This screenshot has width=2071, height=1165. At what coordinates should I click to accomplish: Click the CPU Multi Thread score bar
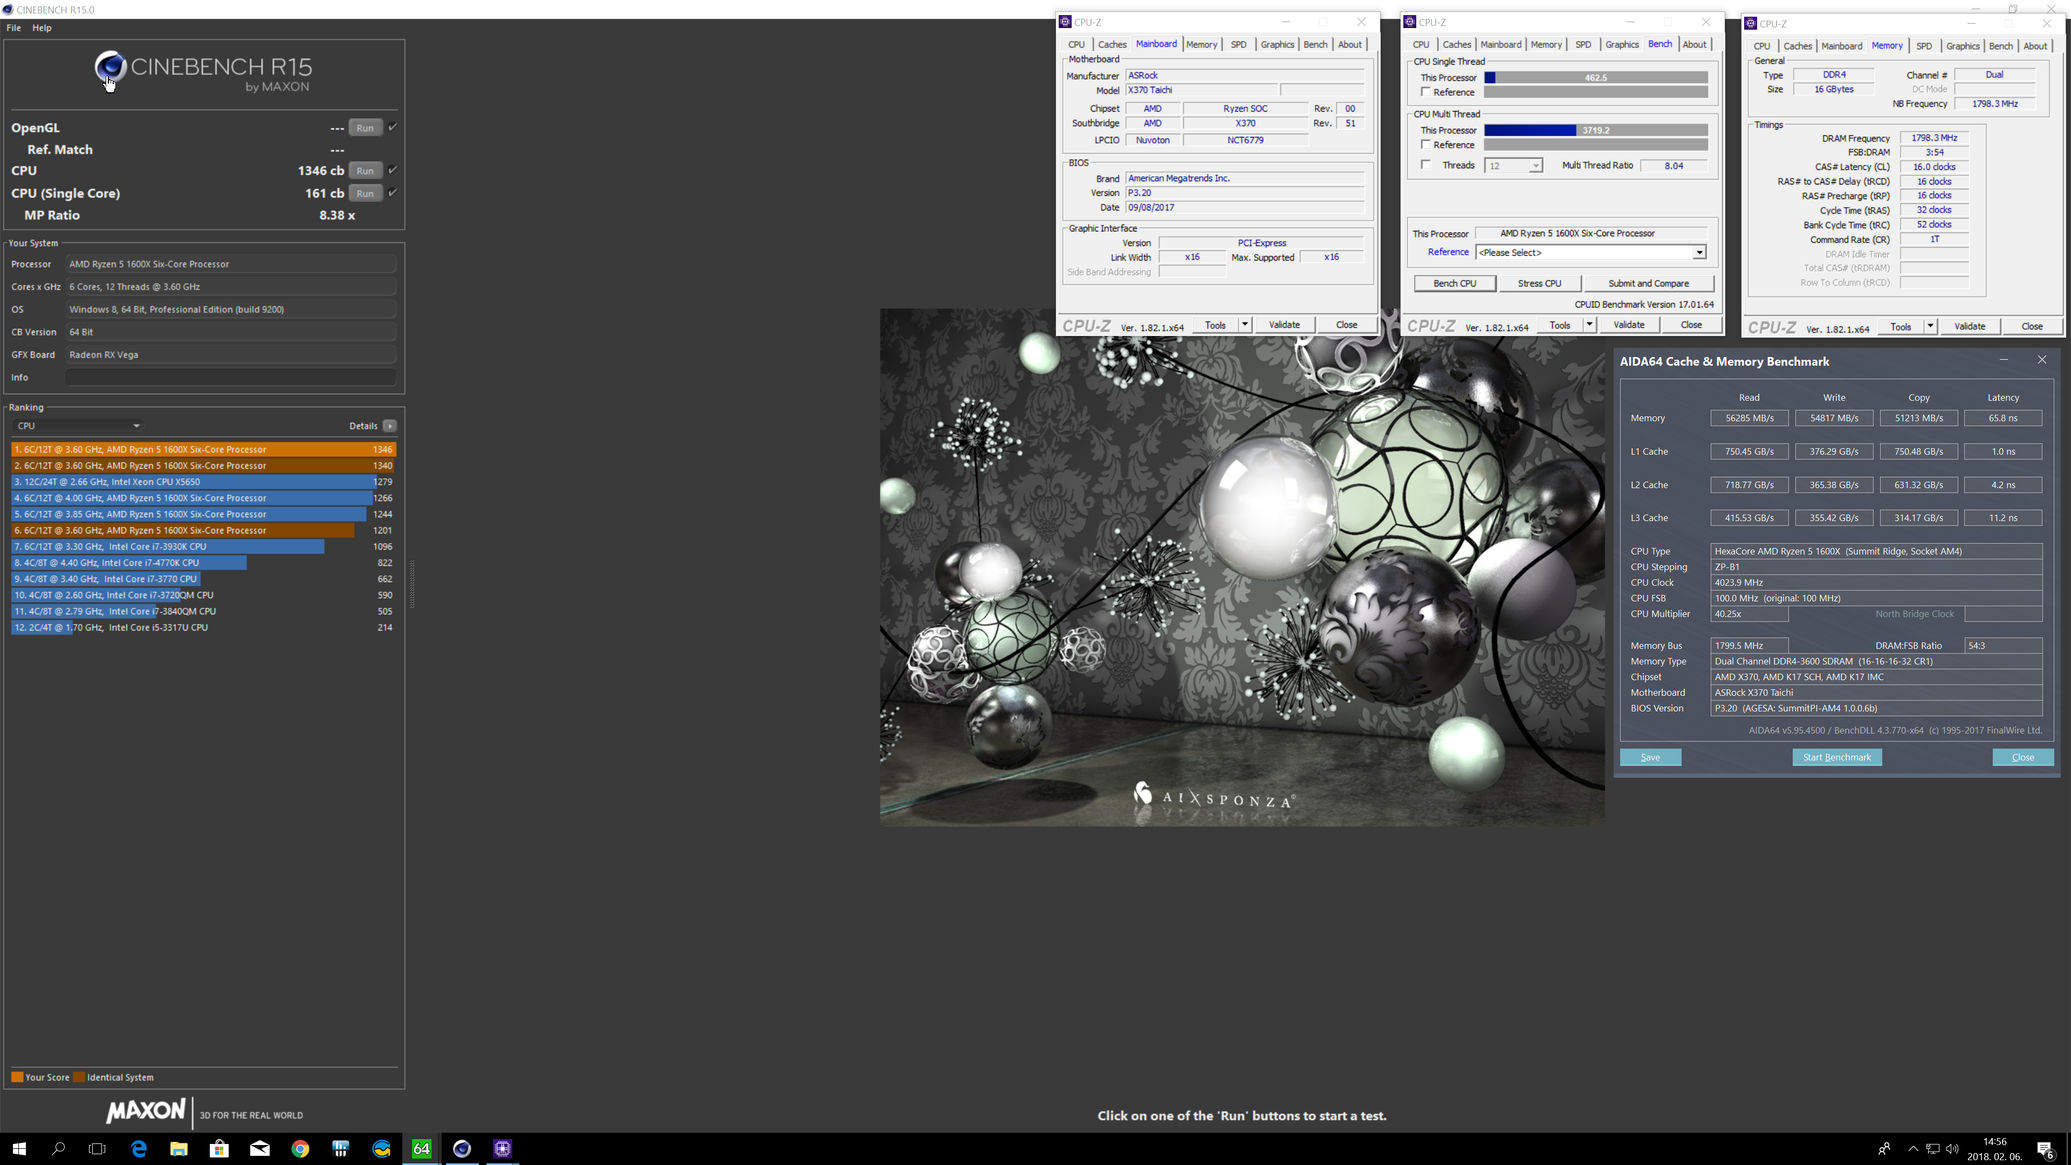coord(1595,130)
